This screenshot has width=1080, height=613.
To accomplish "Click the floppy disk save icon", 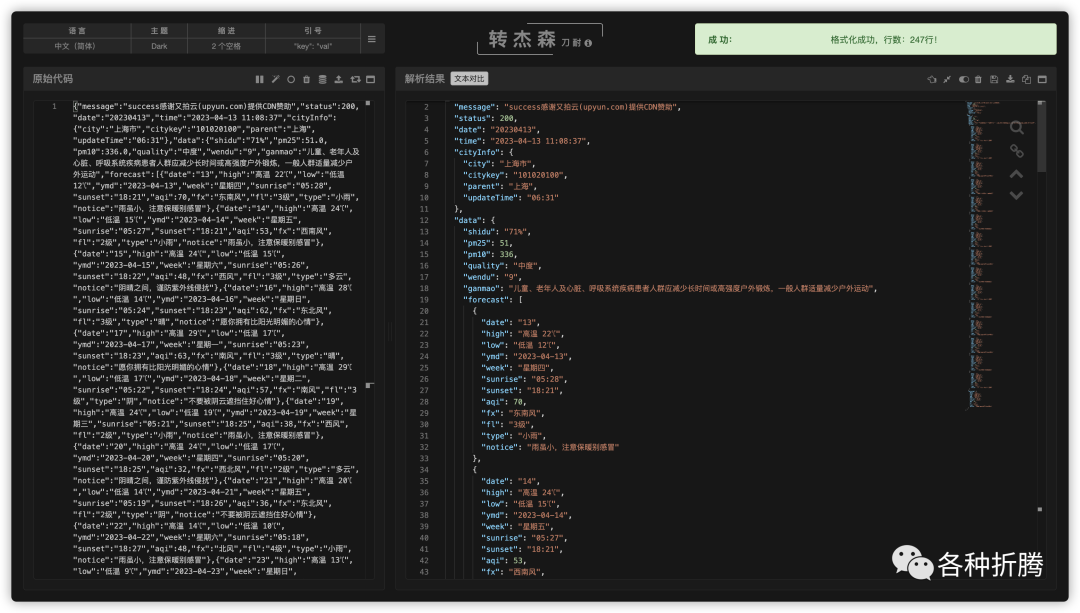I will [x=994, y=79].
